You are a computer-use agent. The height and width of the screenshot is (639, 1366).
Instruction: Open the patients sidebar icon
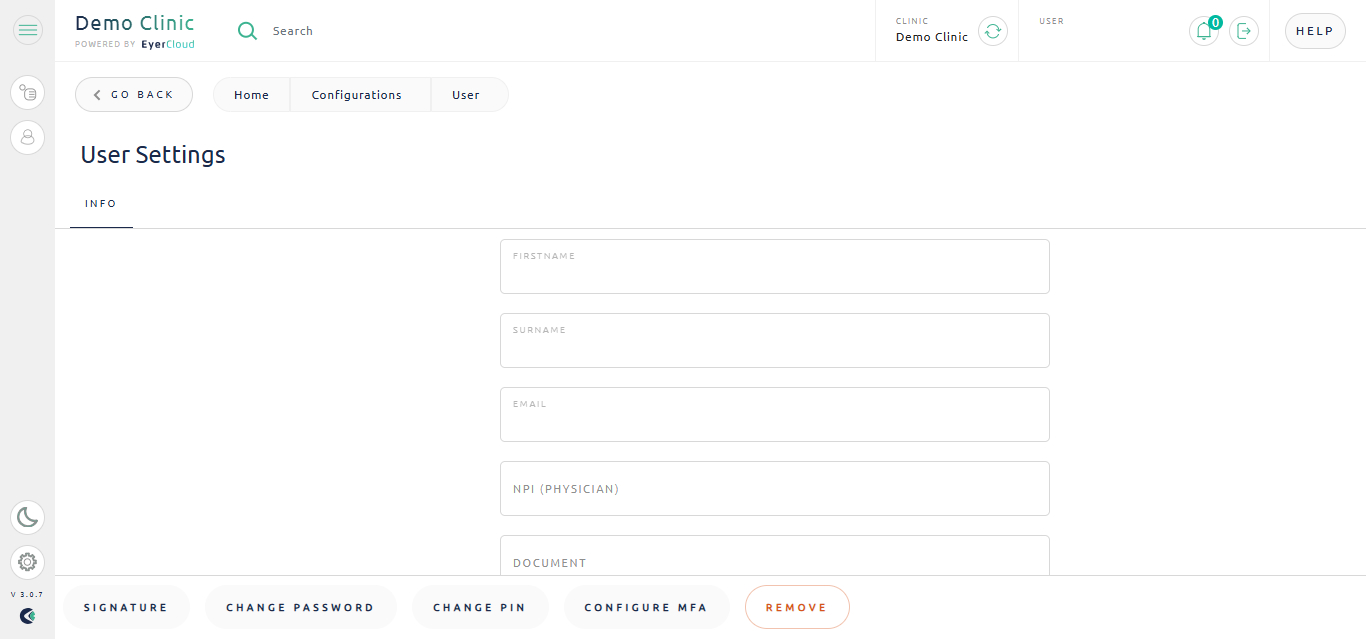tap(28, 137)
